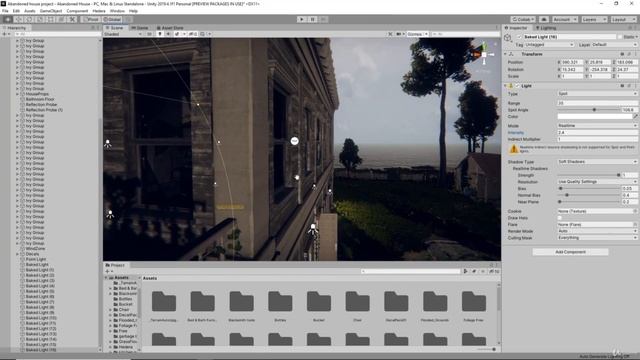Screen dimensions: 640x360
Task: Toggle the Baked Light (16) active checkbox
Action: [519, 37]
